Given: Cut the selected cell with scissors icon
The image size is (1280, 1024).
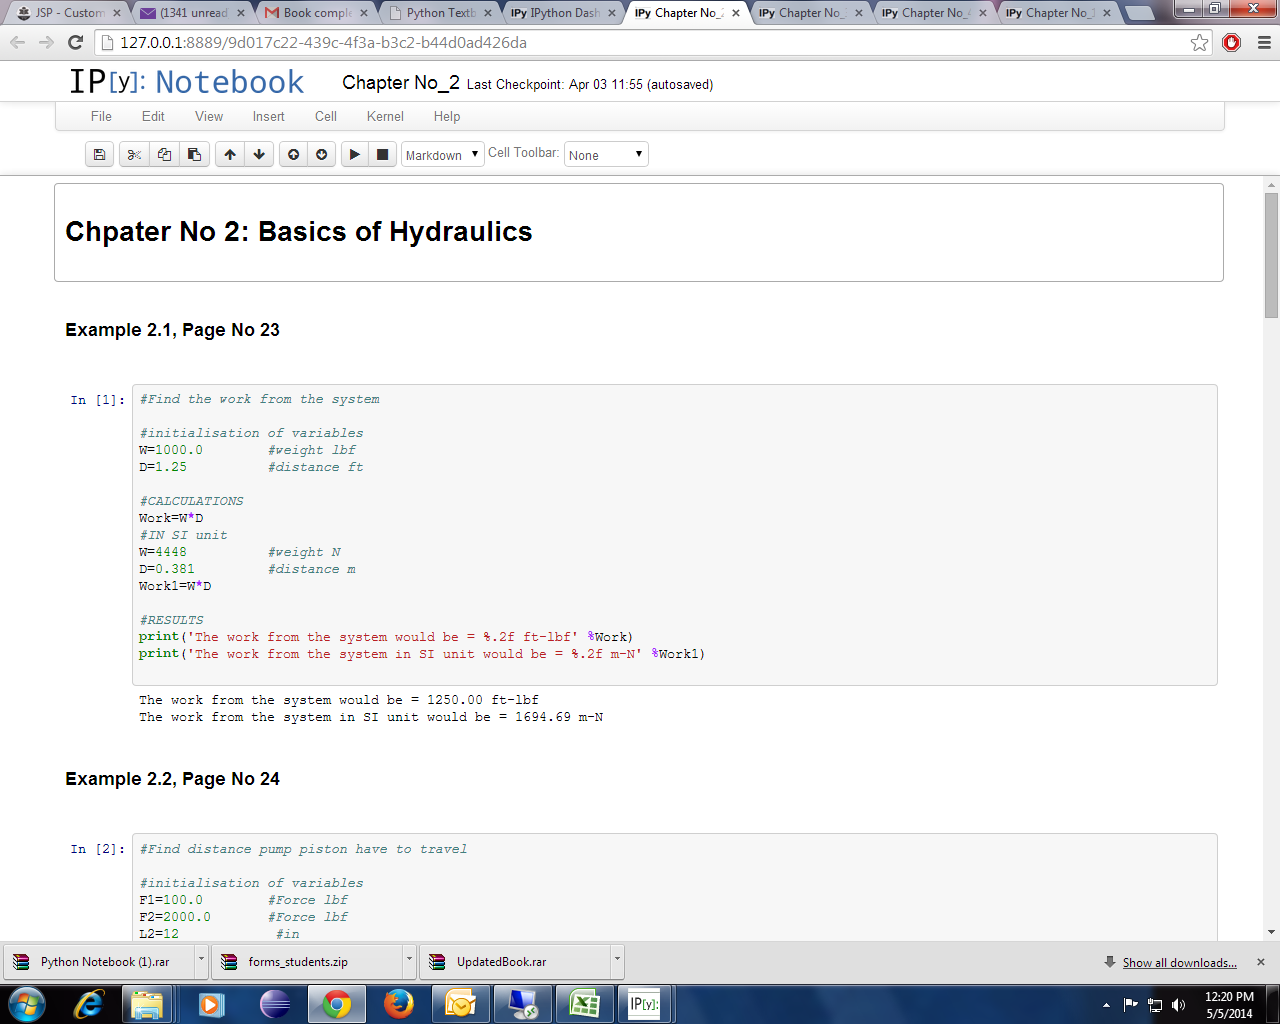Looking at the screenshot, I should click(134, 154).
